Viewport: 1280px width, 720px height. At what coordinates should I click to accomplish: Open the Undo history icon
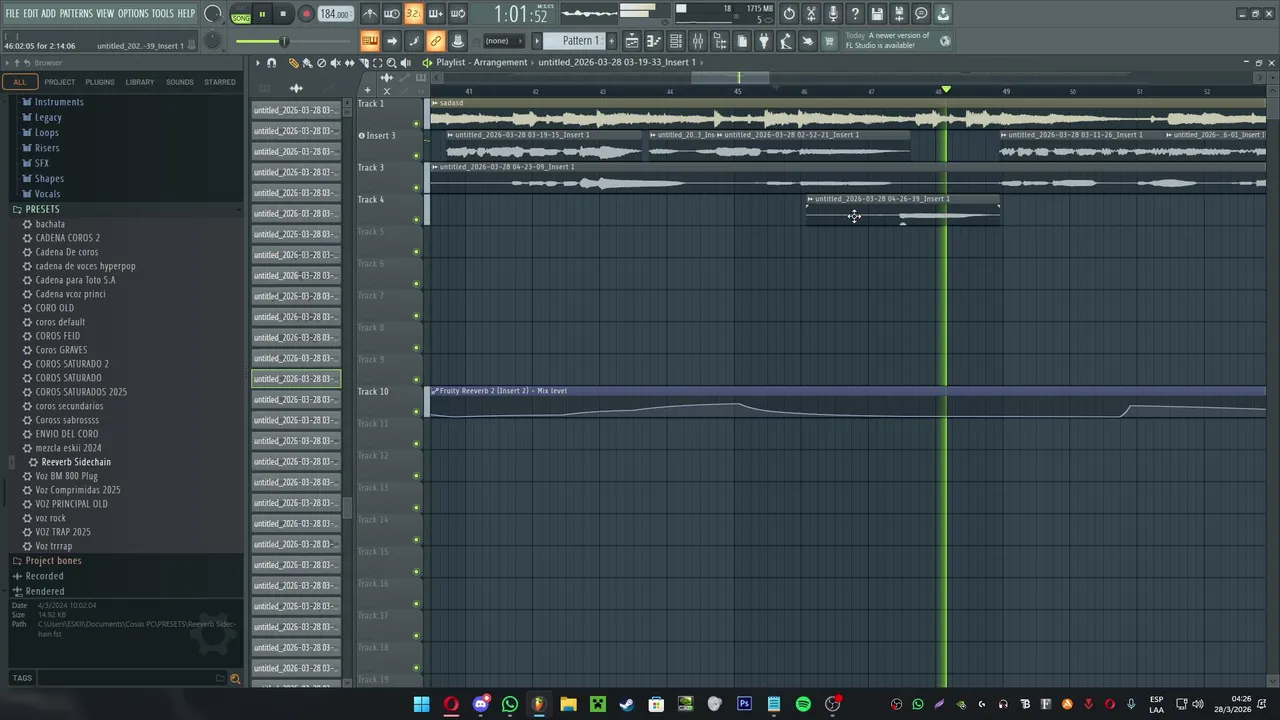tap(789, 14)
